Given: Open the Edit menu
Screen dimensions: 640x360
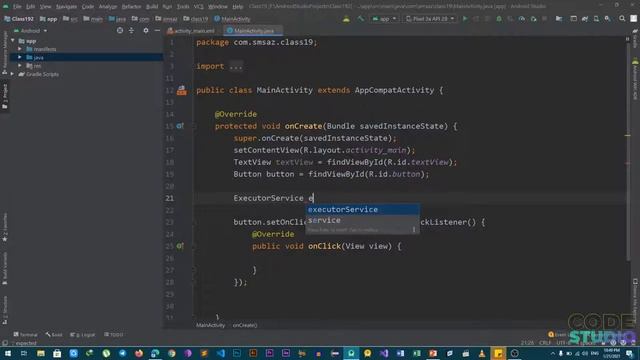Looking at the screenshot, I should (31, 7).
